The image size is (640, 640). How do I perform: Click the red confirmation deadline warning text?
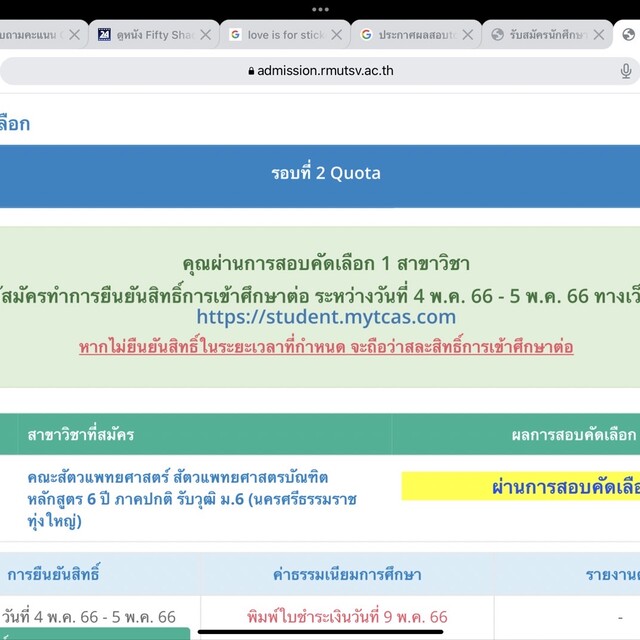tap(326, 347)
